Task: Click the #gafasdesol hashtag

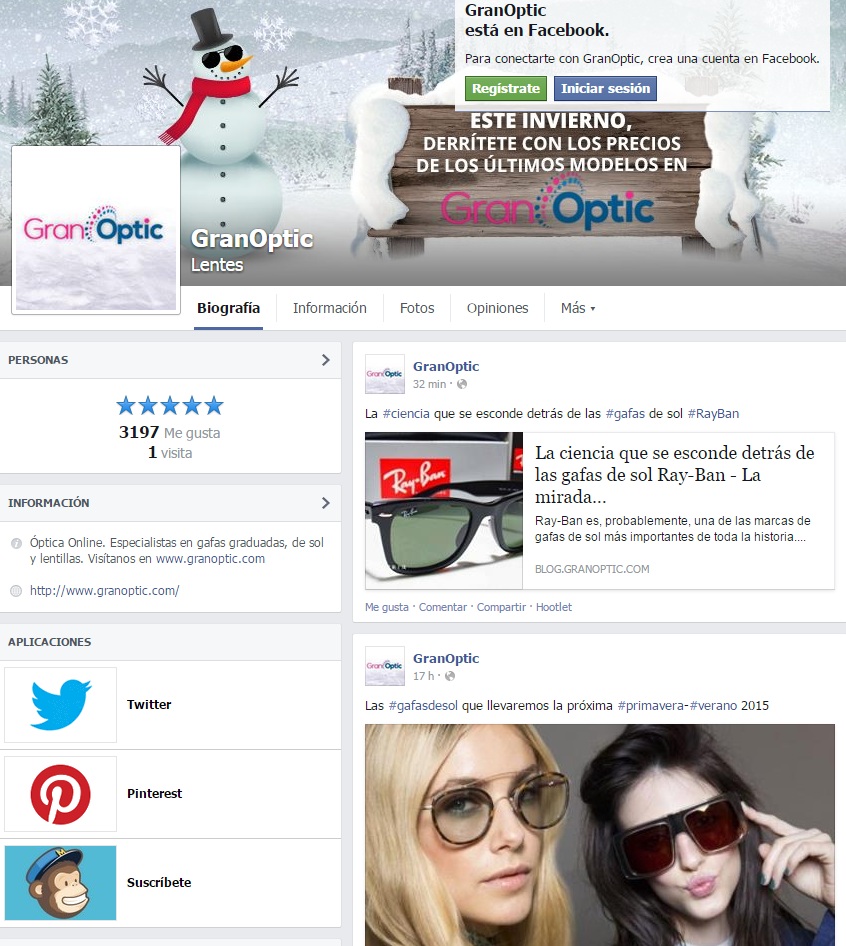Action: click(x=423, y=706)
